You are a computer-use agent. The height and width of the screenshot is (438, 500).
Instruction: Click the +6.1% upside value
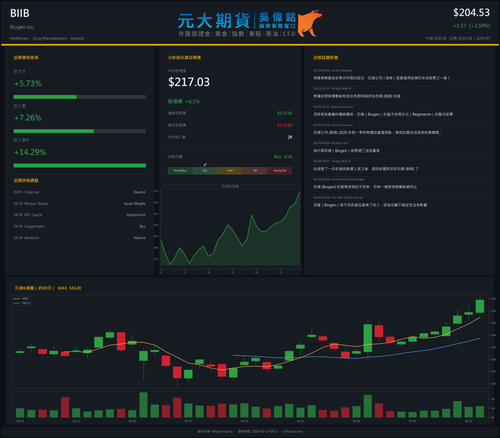(193, 101)
